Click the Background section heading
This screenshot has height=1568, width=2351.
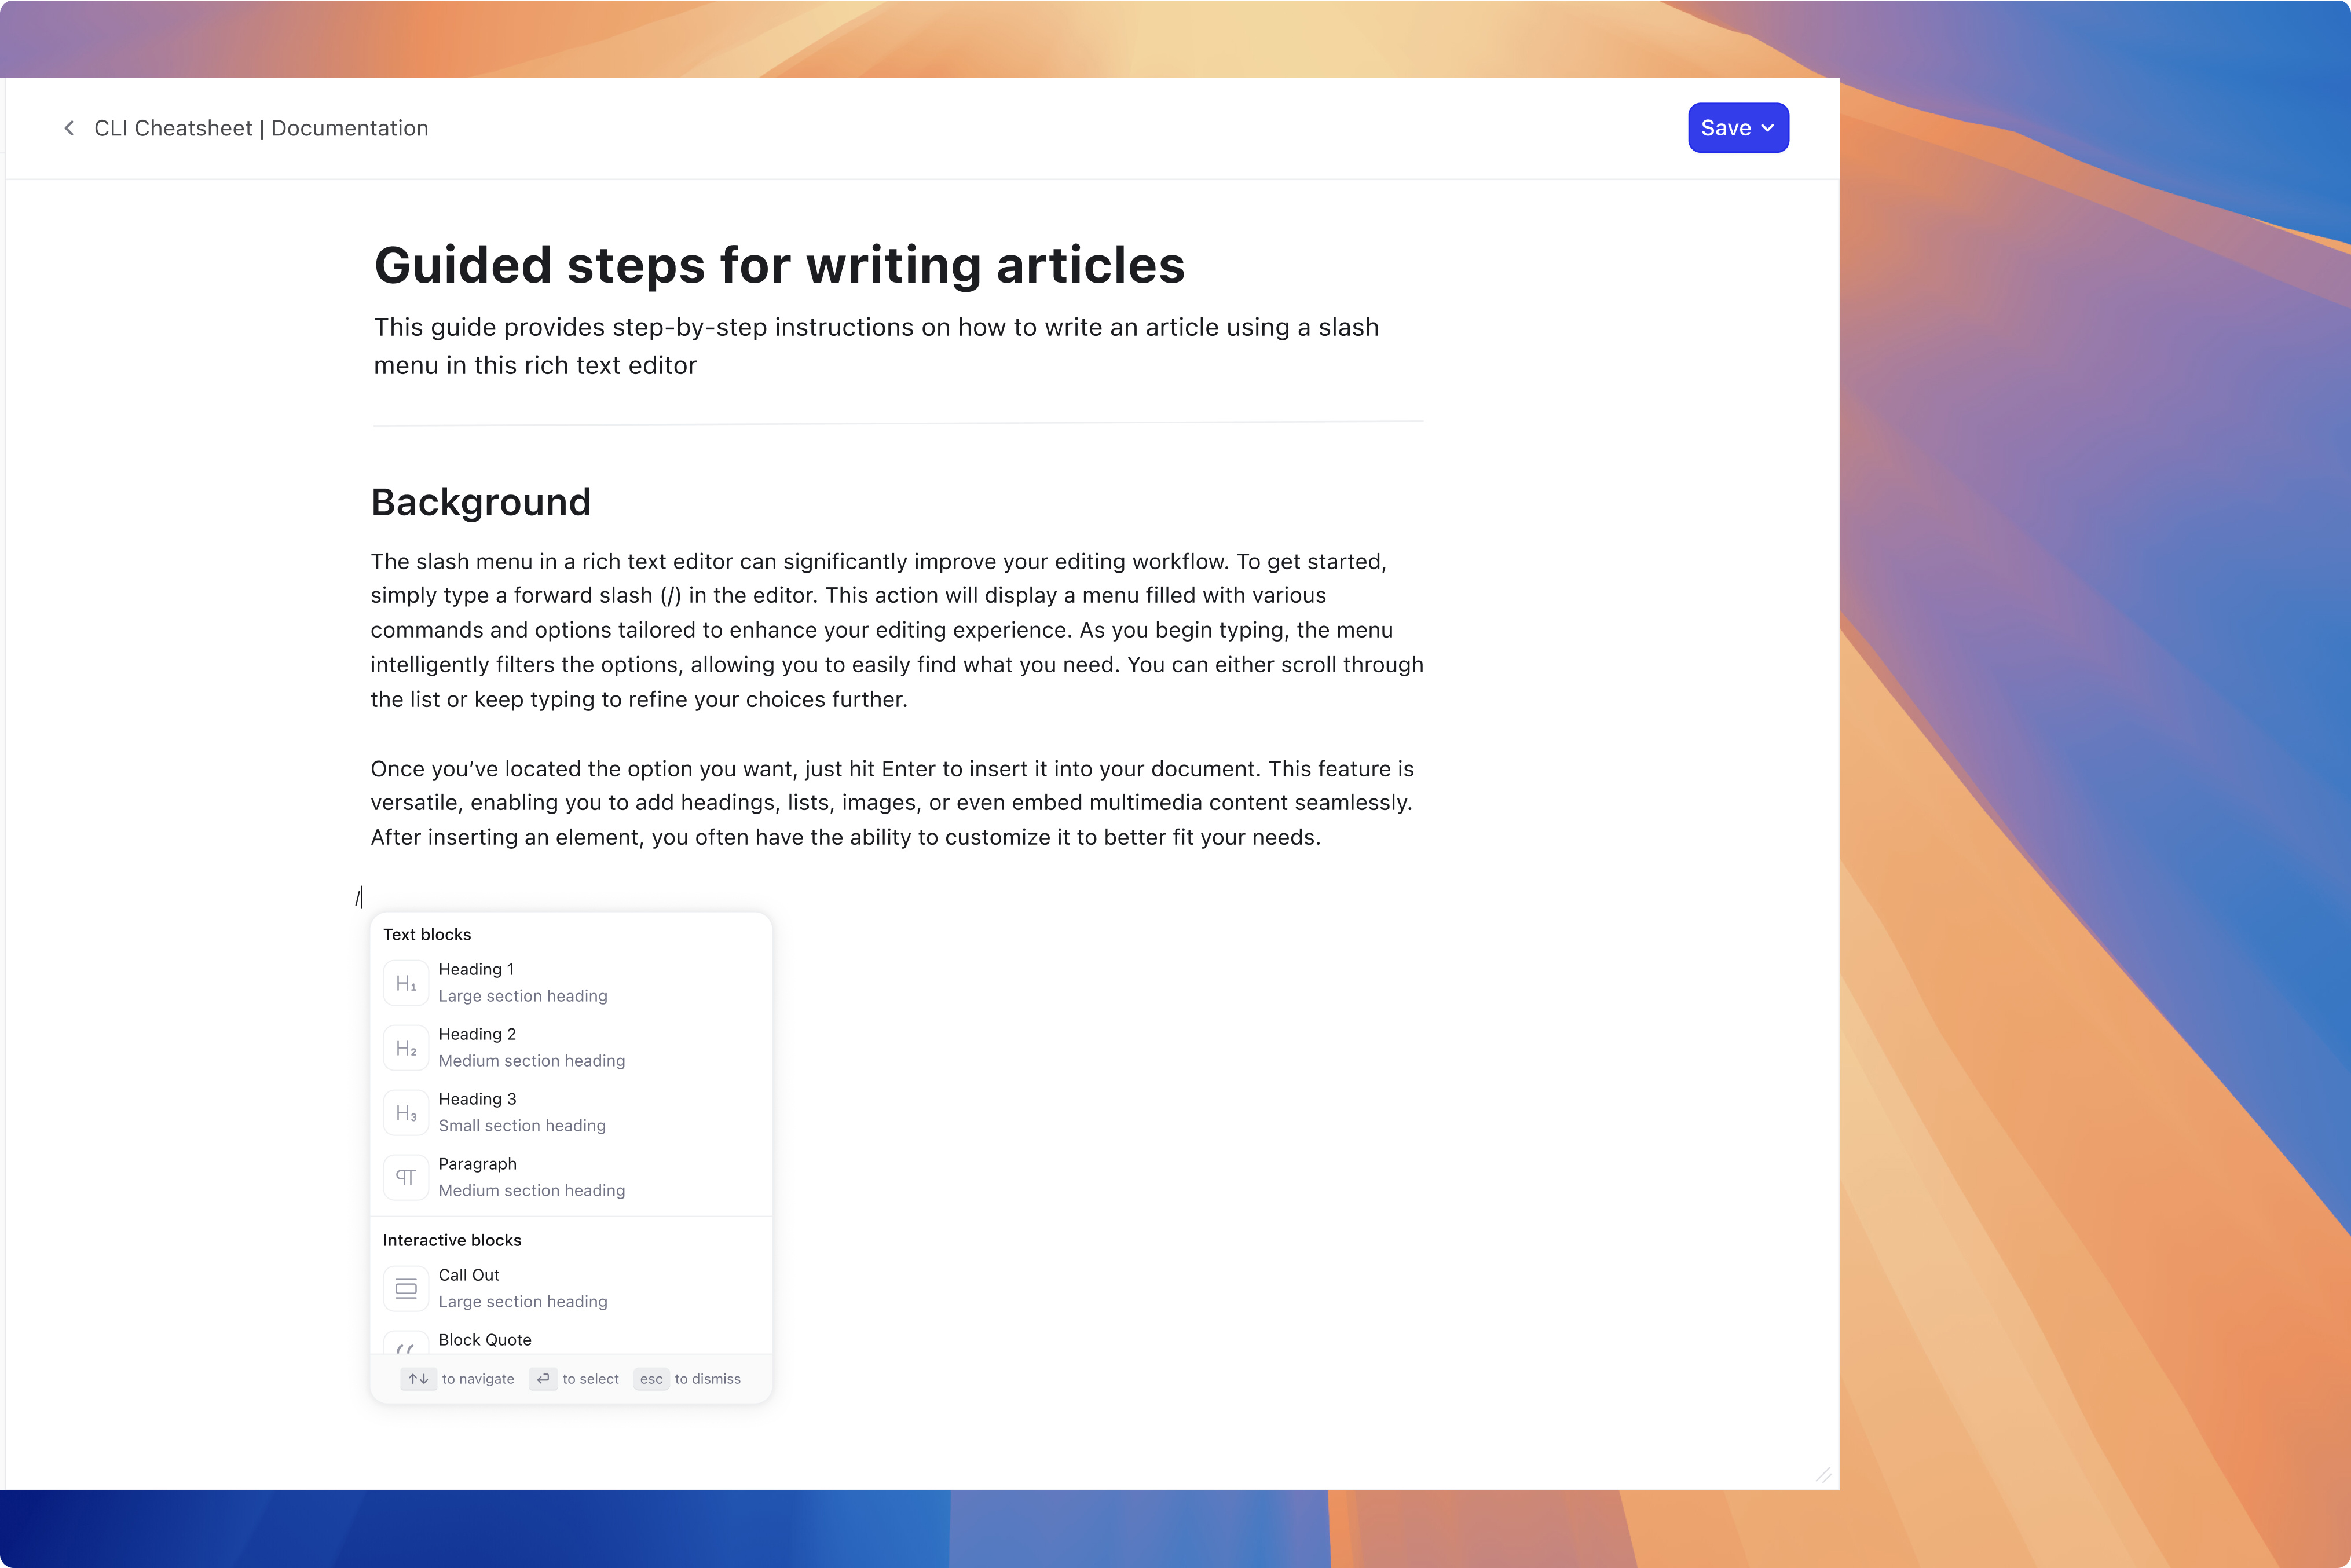click(481, 502)
